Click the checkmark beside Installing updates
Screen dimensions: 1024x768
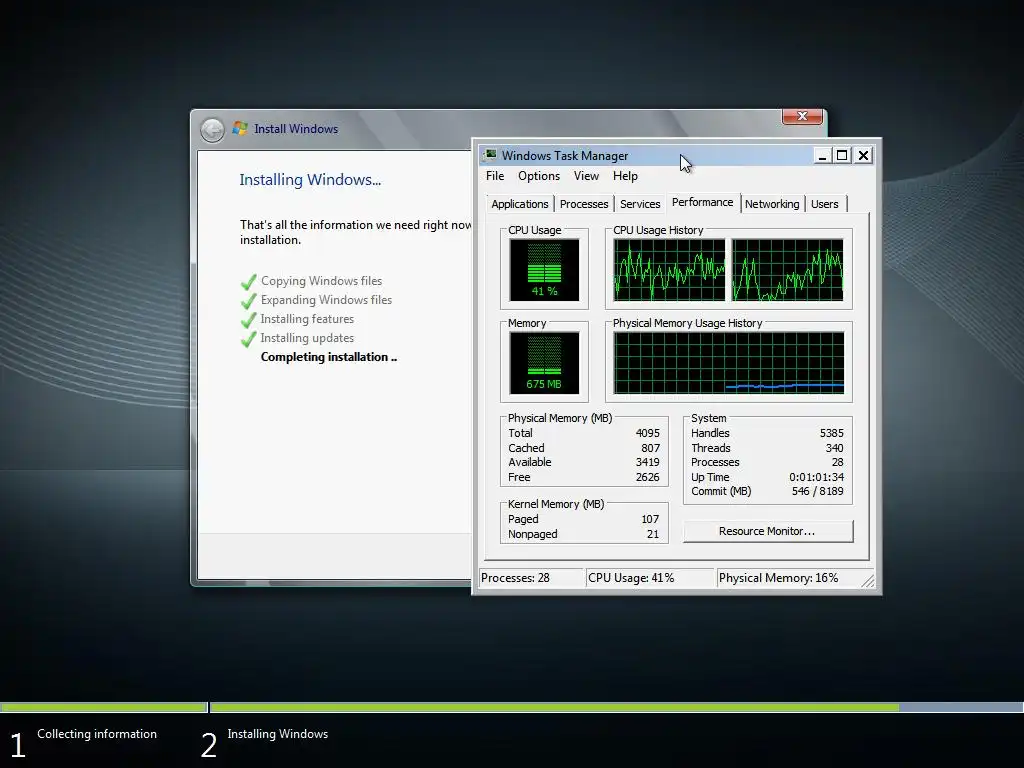[248, 339]
